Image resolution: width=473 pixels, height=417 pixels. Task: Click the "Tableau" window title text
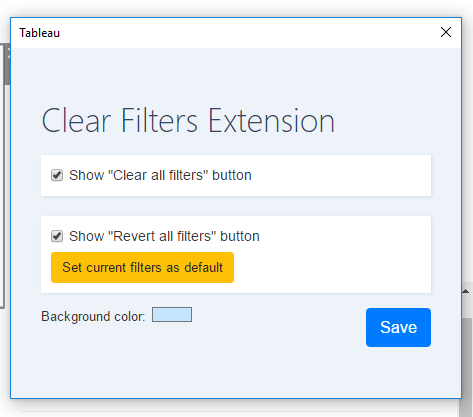coord(39,33)
